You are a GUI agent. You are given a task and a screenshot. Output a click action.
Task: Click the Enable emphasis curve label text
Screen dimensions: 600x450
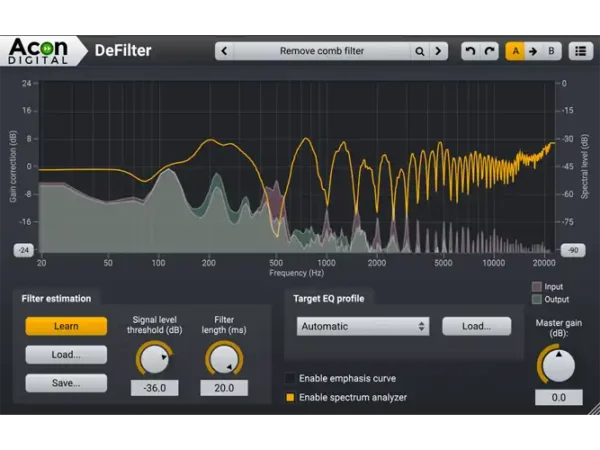pyautogui.click(x=347, y=378)
